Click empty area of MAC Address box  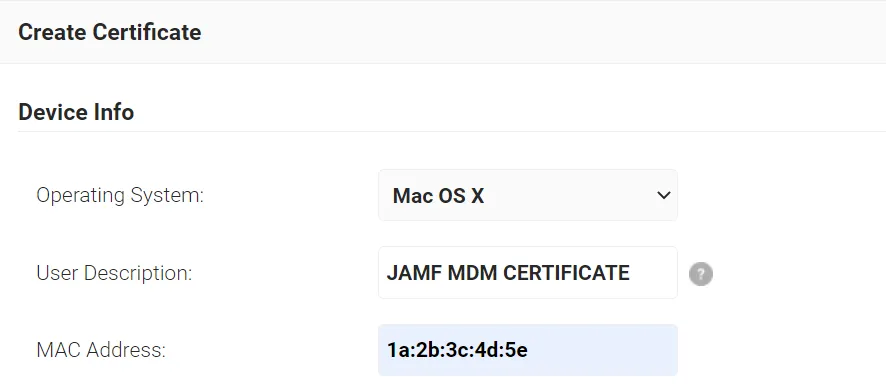point(602,350)
